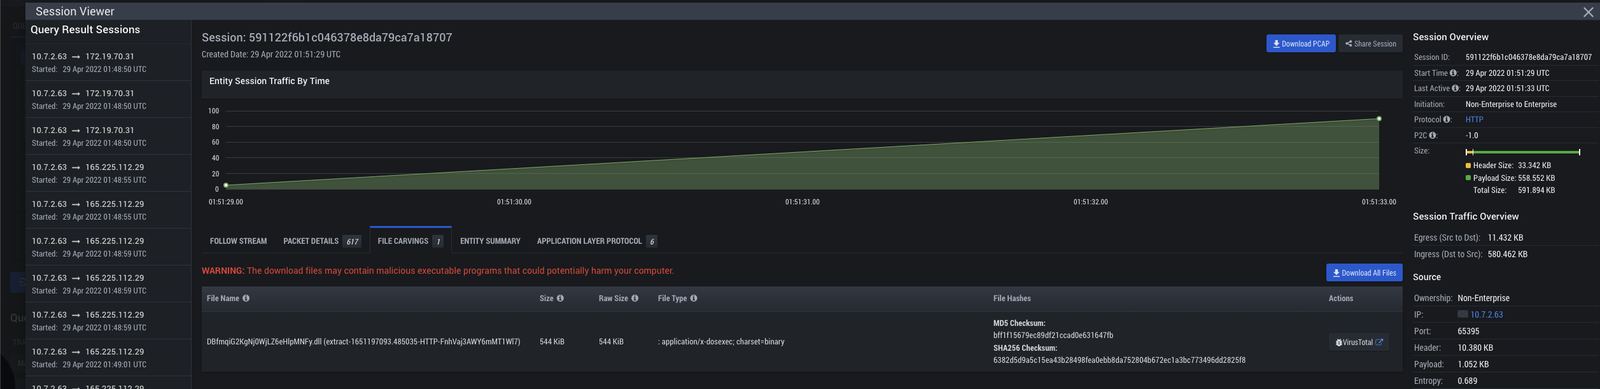Close the Session Viewer with the X icon
Screen dimensions: 1600x389
[1588, 12]
